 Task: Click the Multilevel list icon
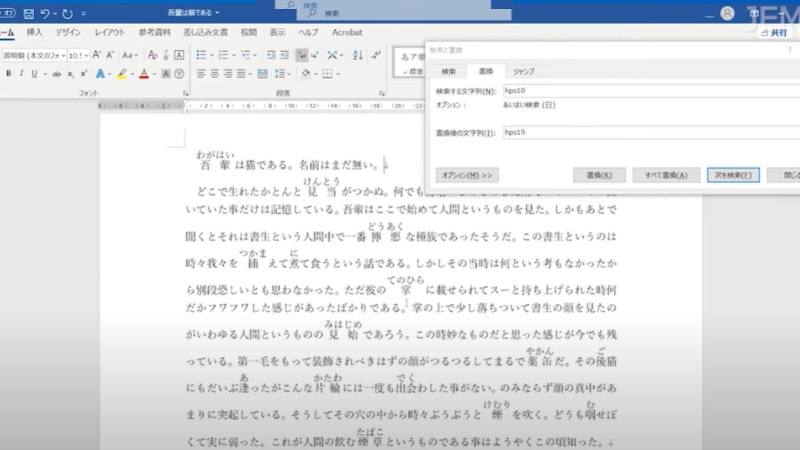(x=245, y=55)
